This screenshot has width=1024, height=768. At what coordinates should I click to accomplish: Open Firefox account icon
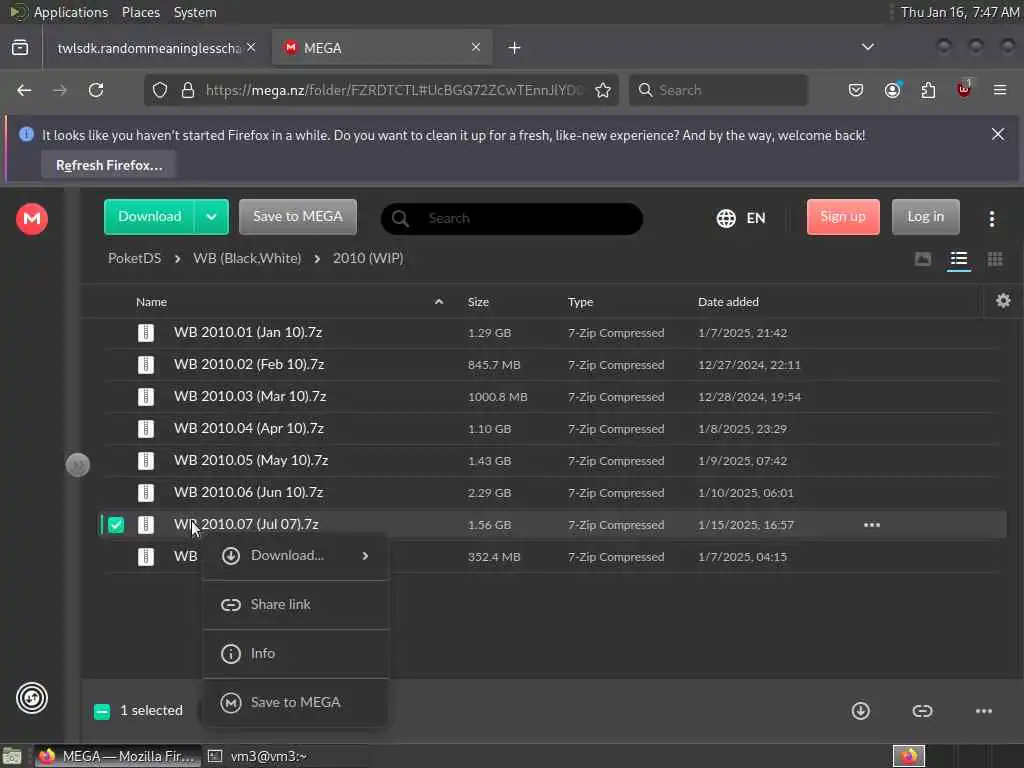pyautogui.click(x=892, y=90)
